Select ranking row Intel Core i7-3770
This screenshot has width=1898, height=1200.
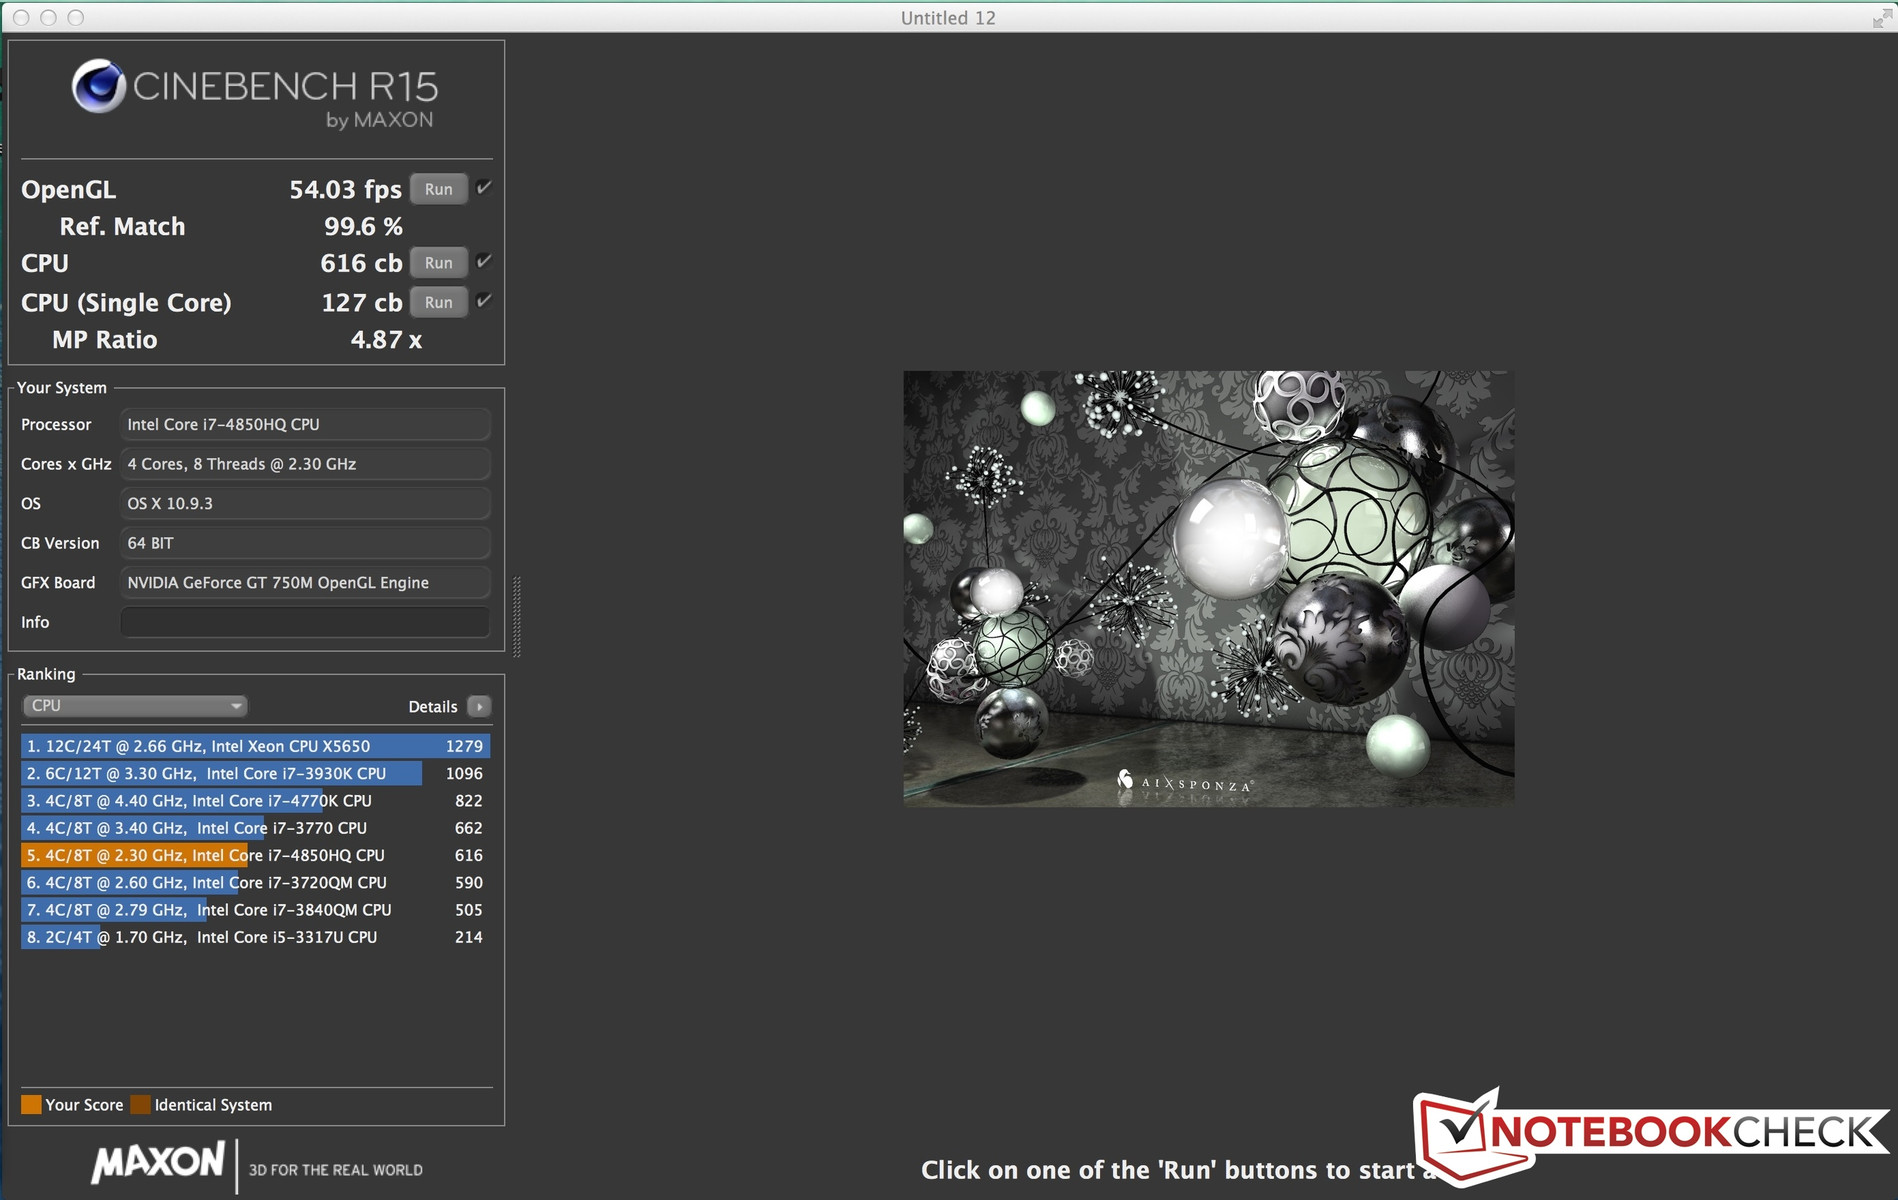pos(255,828)
